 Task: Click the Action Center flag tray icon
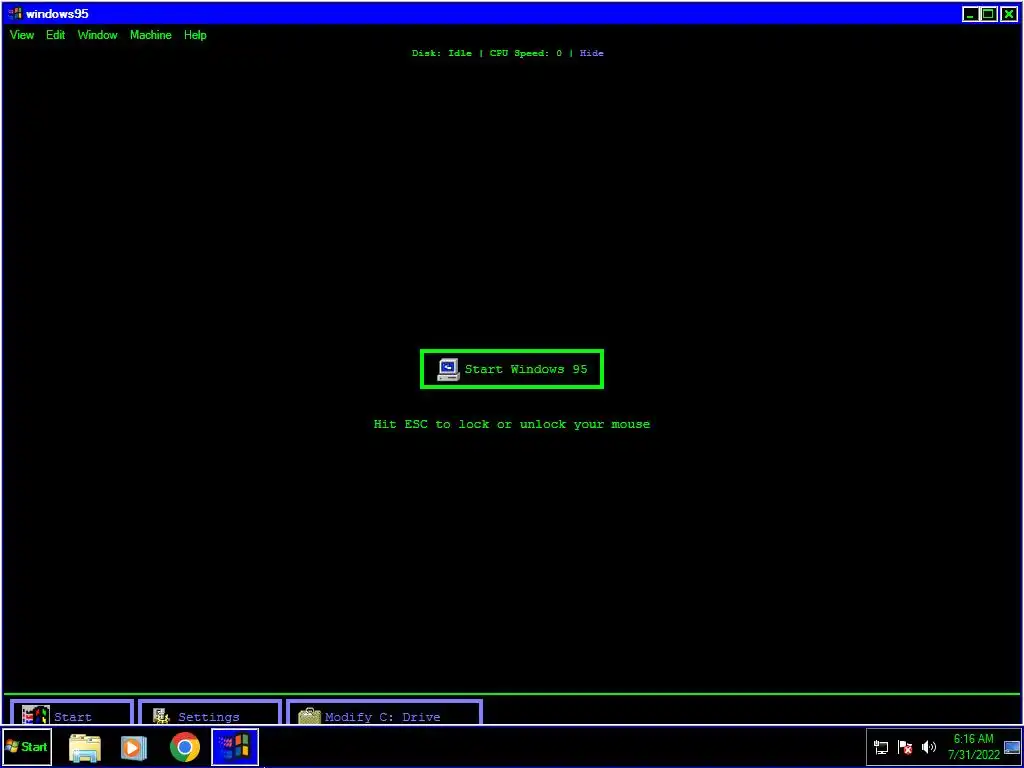coord(905,747)
